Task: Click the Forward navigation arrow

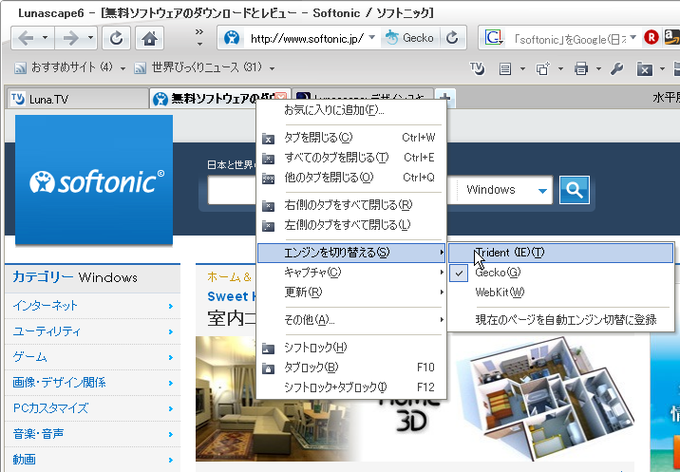Action: 70,39
